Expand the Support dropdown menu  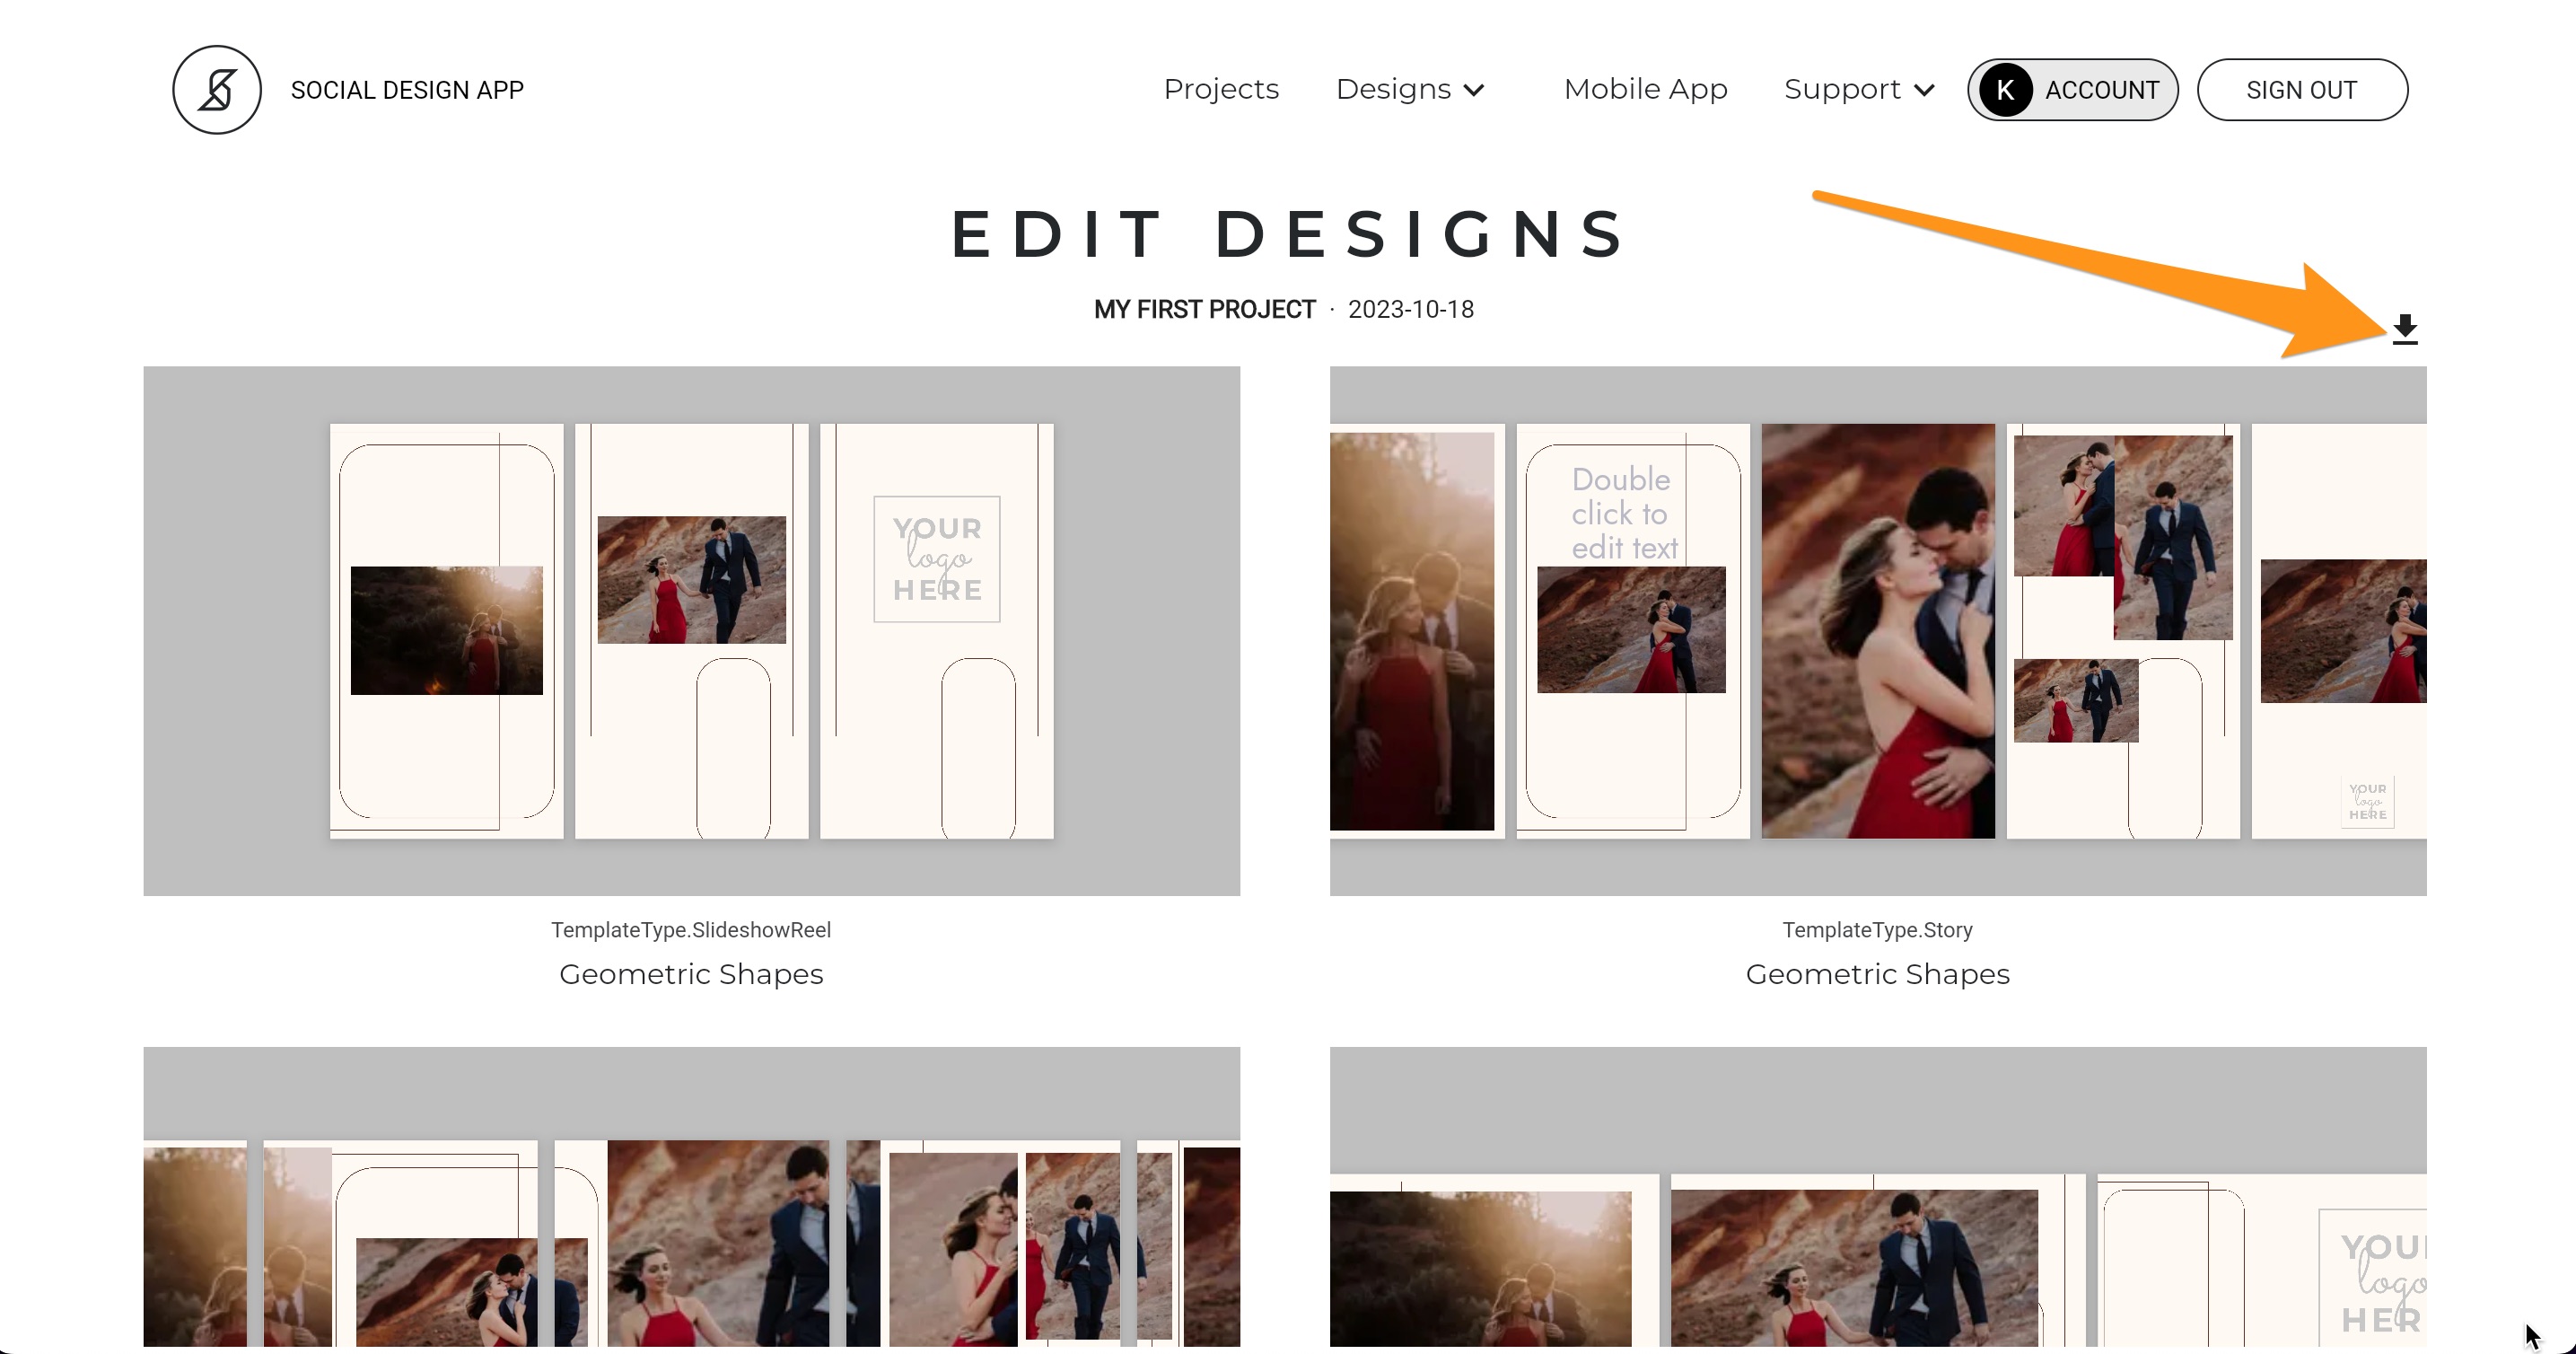tap(1859, 89)
